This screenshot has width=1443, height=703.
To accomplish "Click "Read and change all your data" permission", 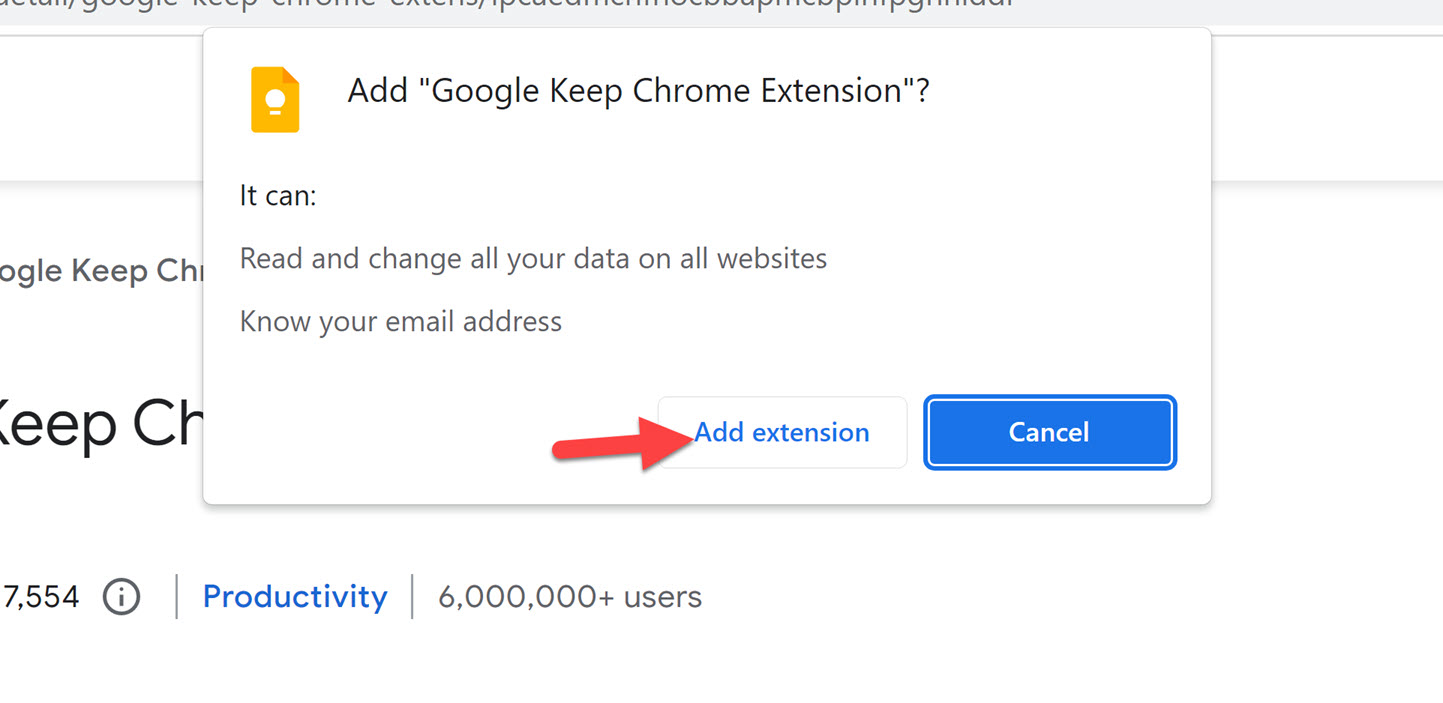I will (x=533, y=259).
